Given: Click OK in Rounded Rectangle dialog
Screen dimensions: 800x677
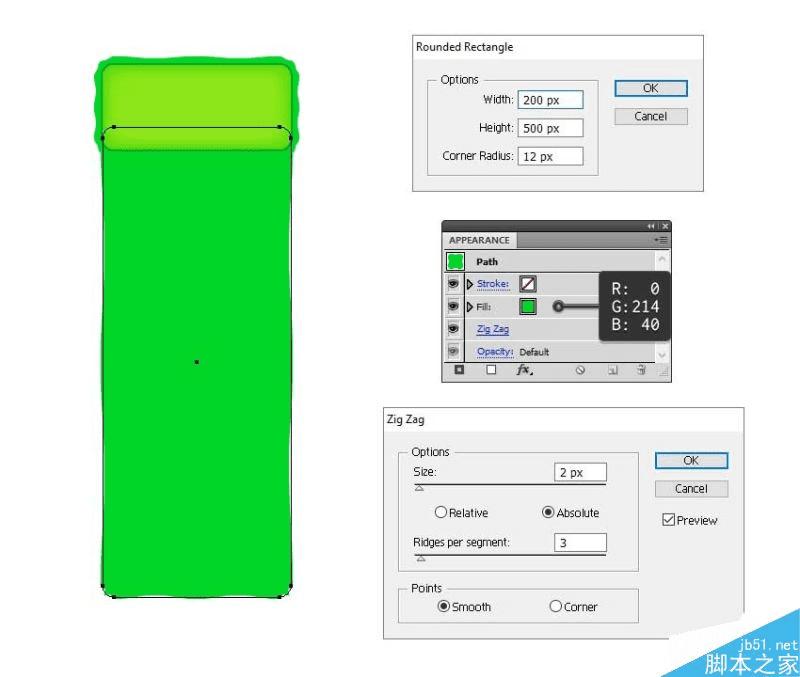Looking at the screenshot, I should point(651,88).
